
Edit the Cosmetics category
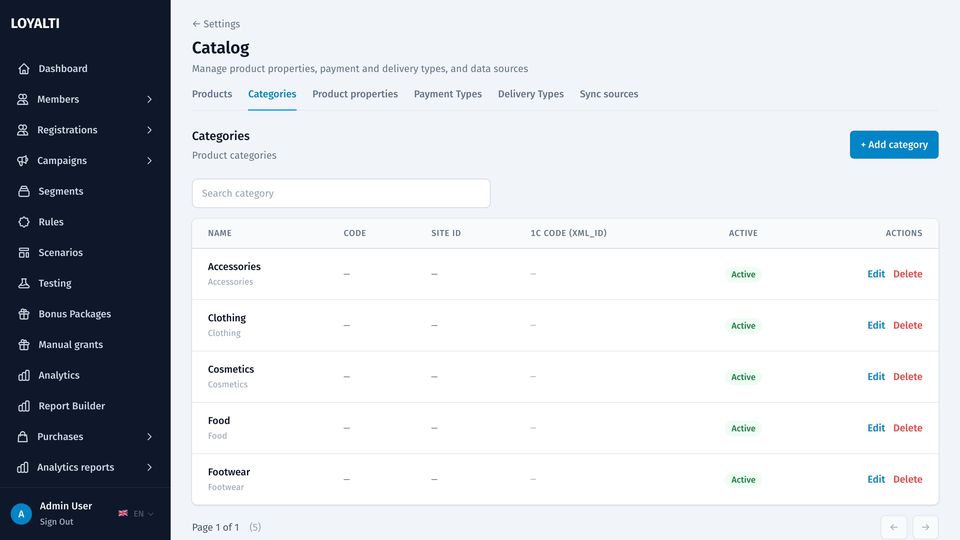[876, 377]
